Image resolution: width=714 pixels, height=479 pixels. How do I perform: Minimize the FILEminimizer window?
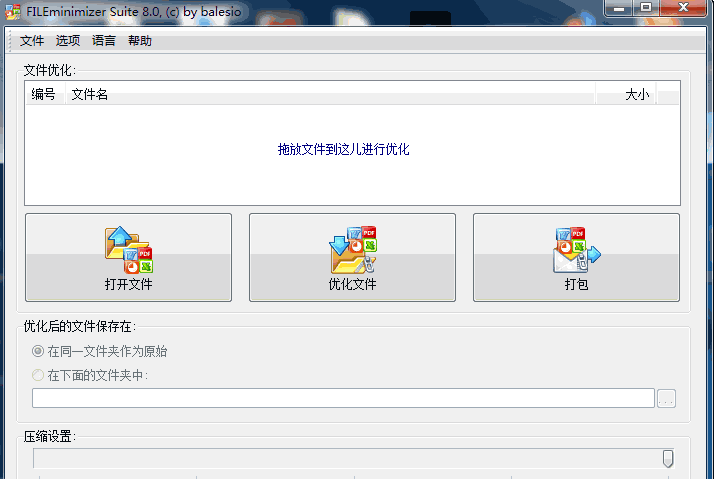pos(618,8)
